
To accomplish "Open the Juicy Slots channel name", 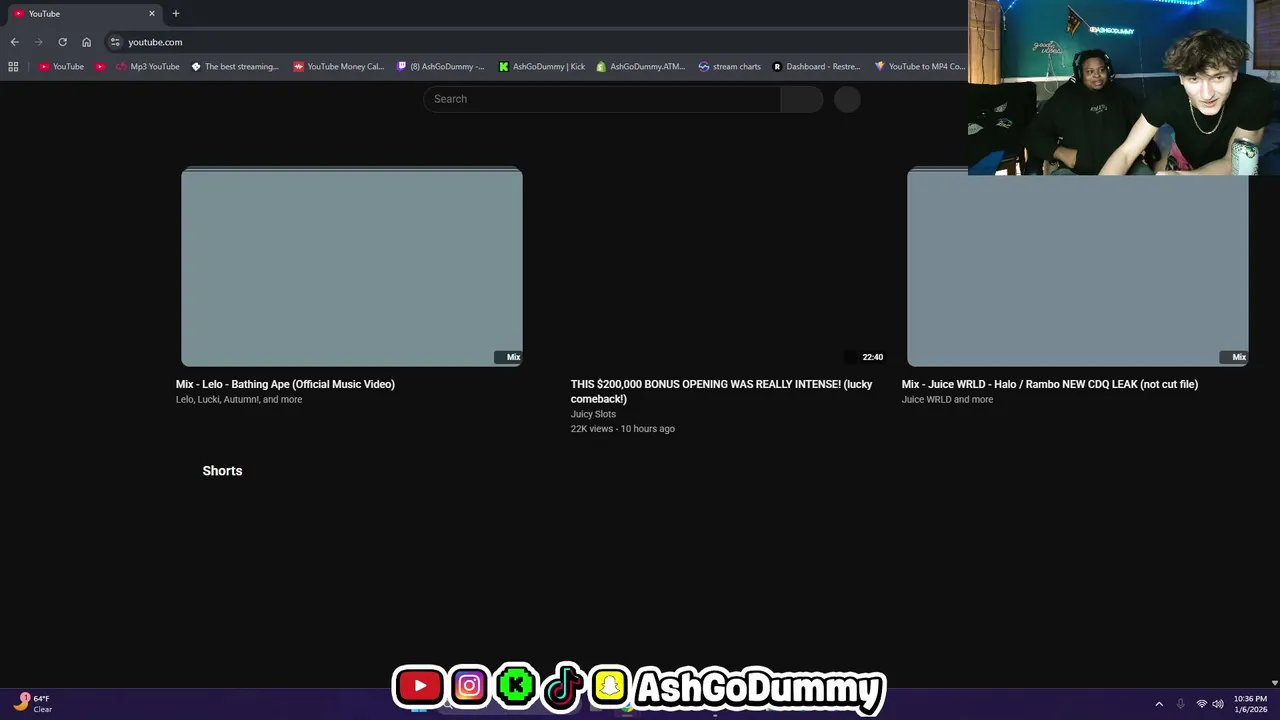I will (593, 414).
